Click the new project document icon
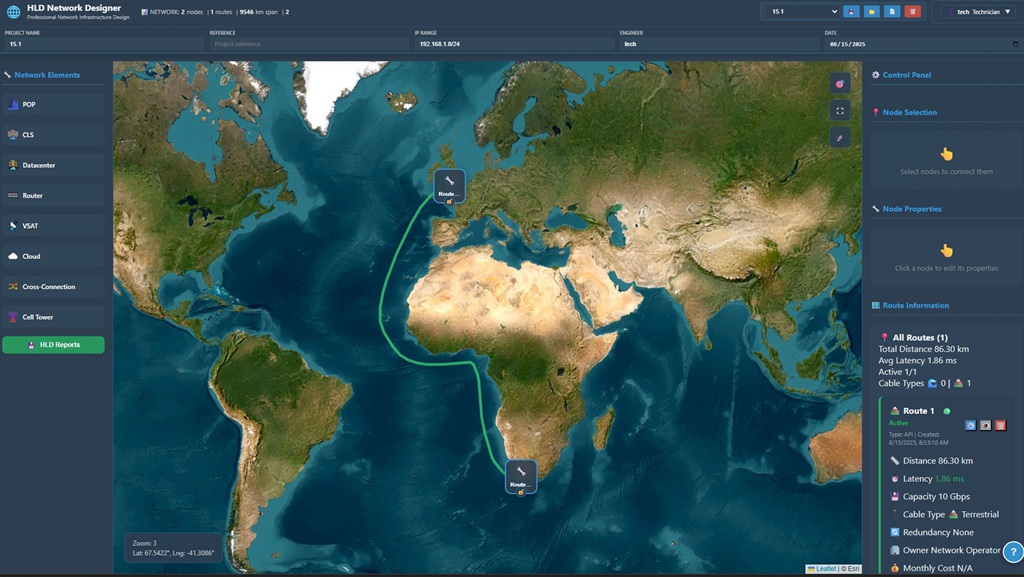This screenshot has width=1024, height=577. click(x=892, y=12)
